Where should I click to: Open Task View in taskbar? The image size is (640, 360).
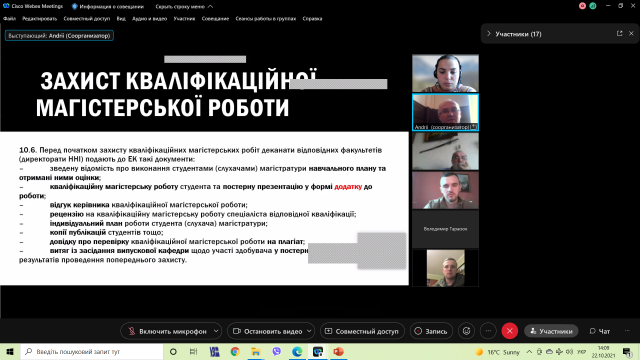(x=193, y=351)
